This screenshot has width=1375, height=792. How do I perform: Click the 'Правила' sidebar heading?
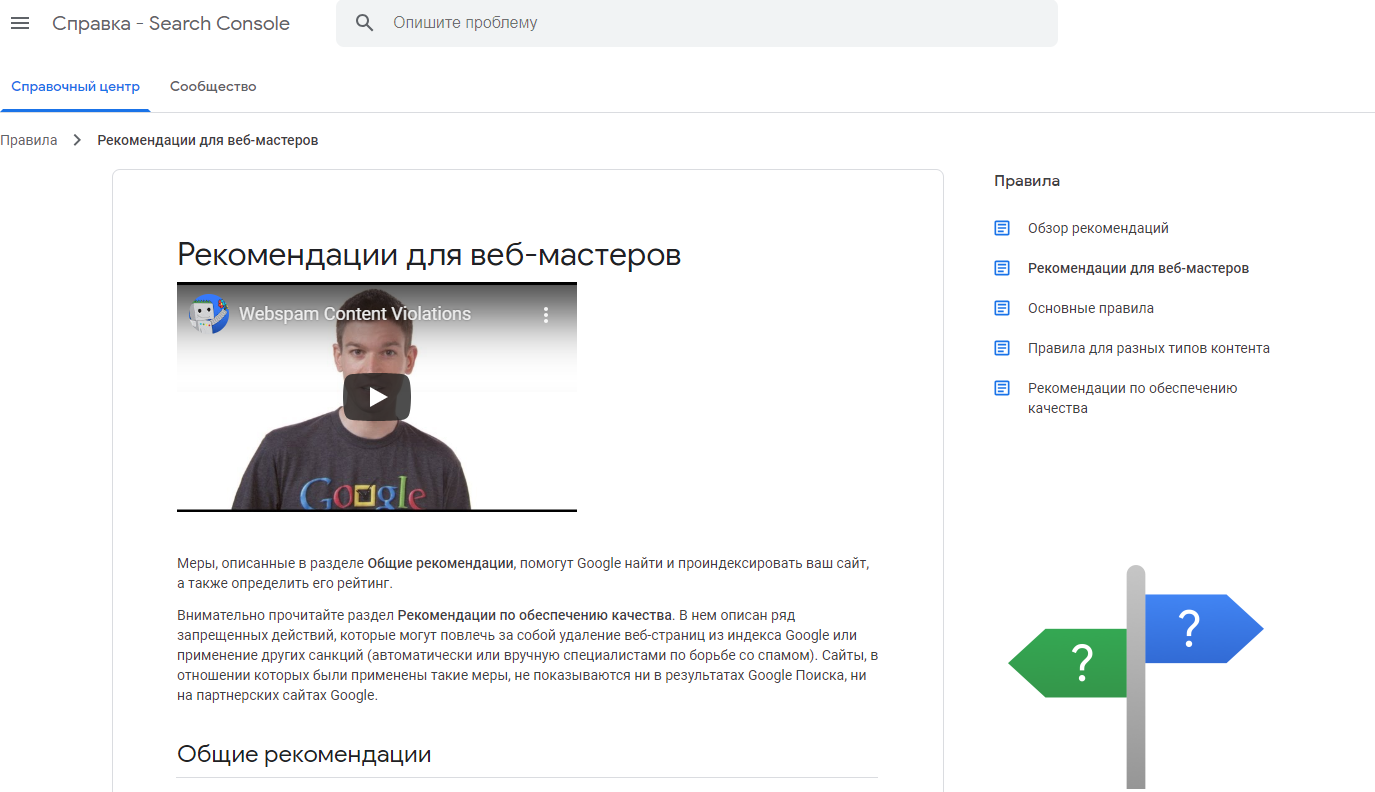(1027, 181)
